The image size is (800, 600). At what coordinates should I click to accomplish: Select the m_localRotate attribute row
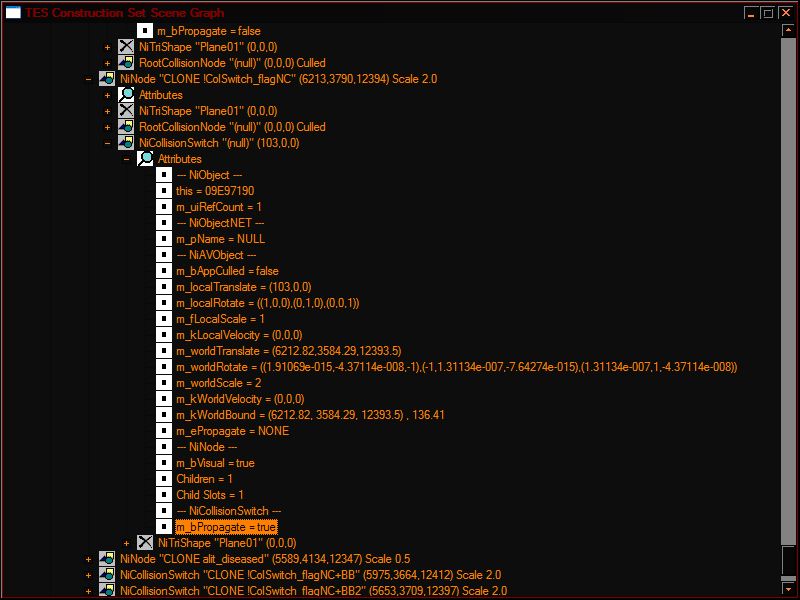pos(267,303)
